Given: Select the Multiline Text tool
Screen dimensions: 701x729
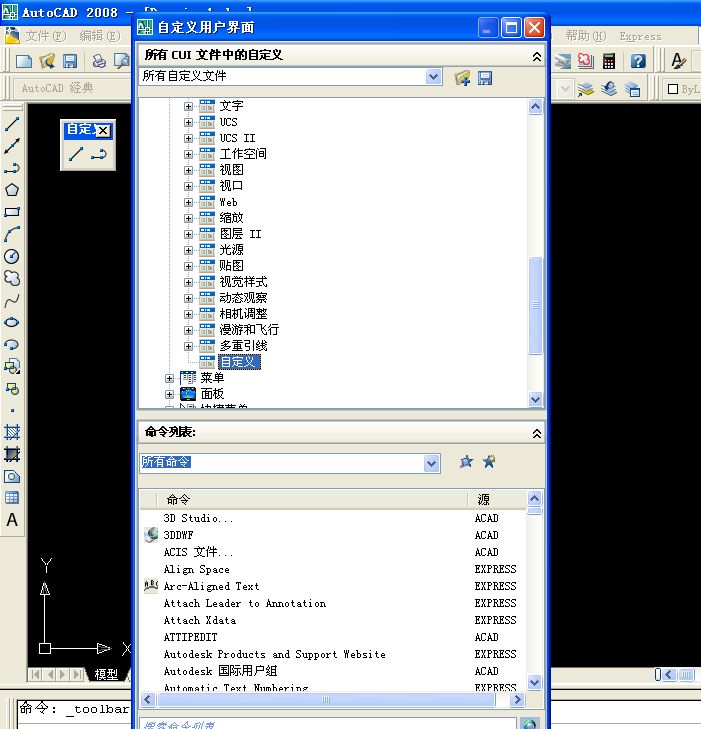Looking at the screenshot, I should 12,520.
